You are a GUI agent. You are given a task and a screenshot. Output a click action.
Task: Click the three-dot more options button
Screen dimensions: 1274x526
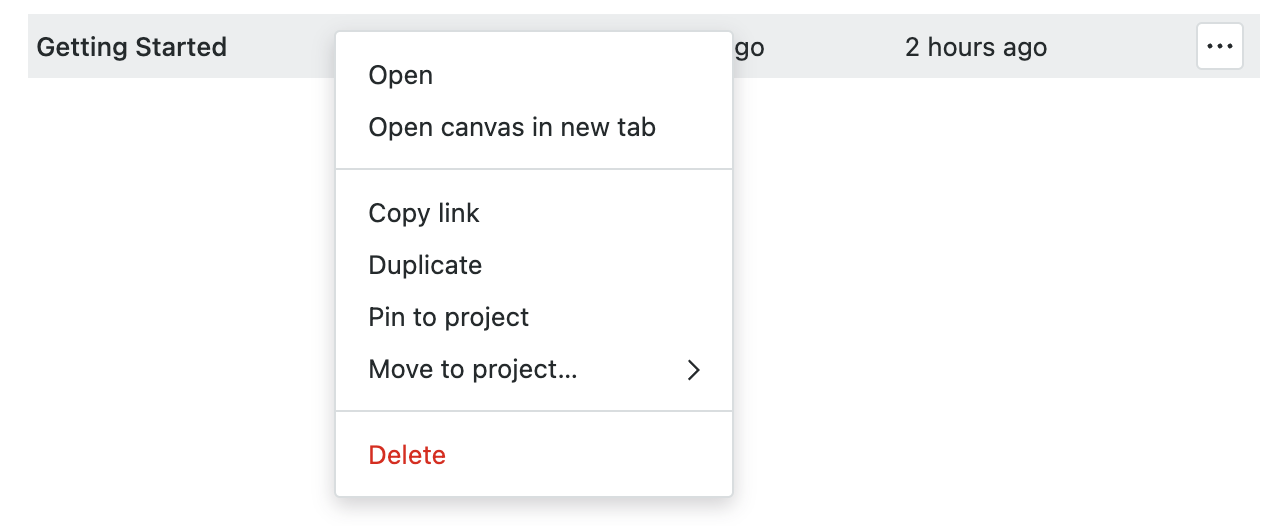click(x=1219, y=47)
